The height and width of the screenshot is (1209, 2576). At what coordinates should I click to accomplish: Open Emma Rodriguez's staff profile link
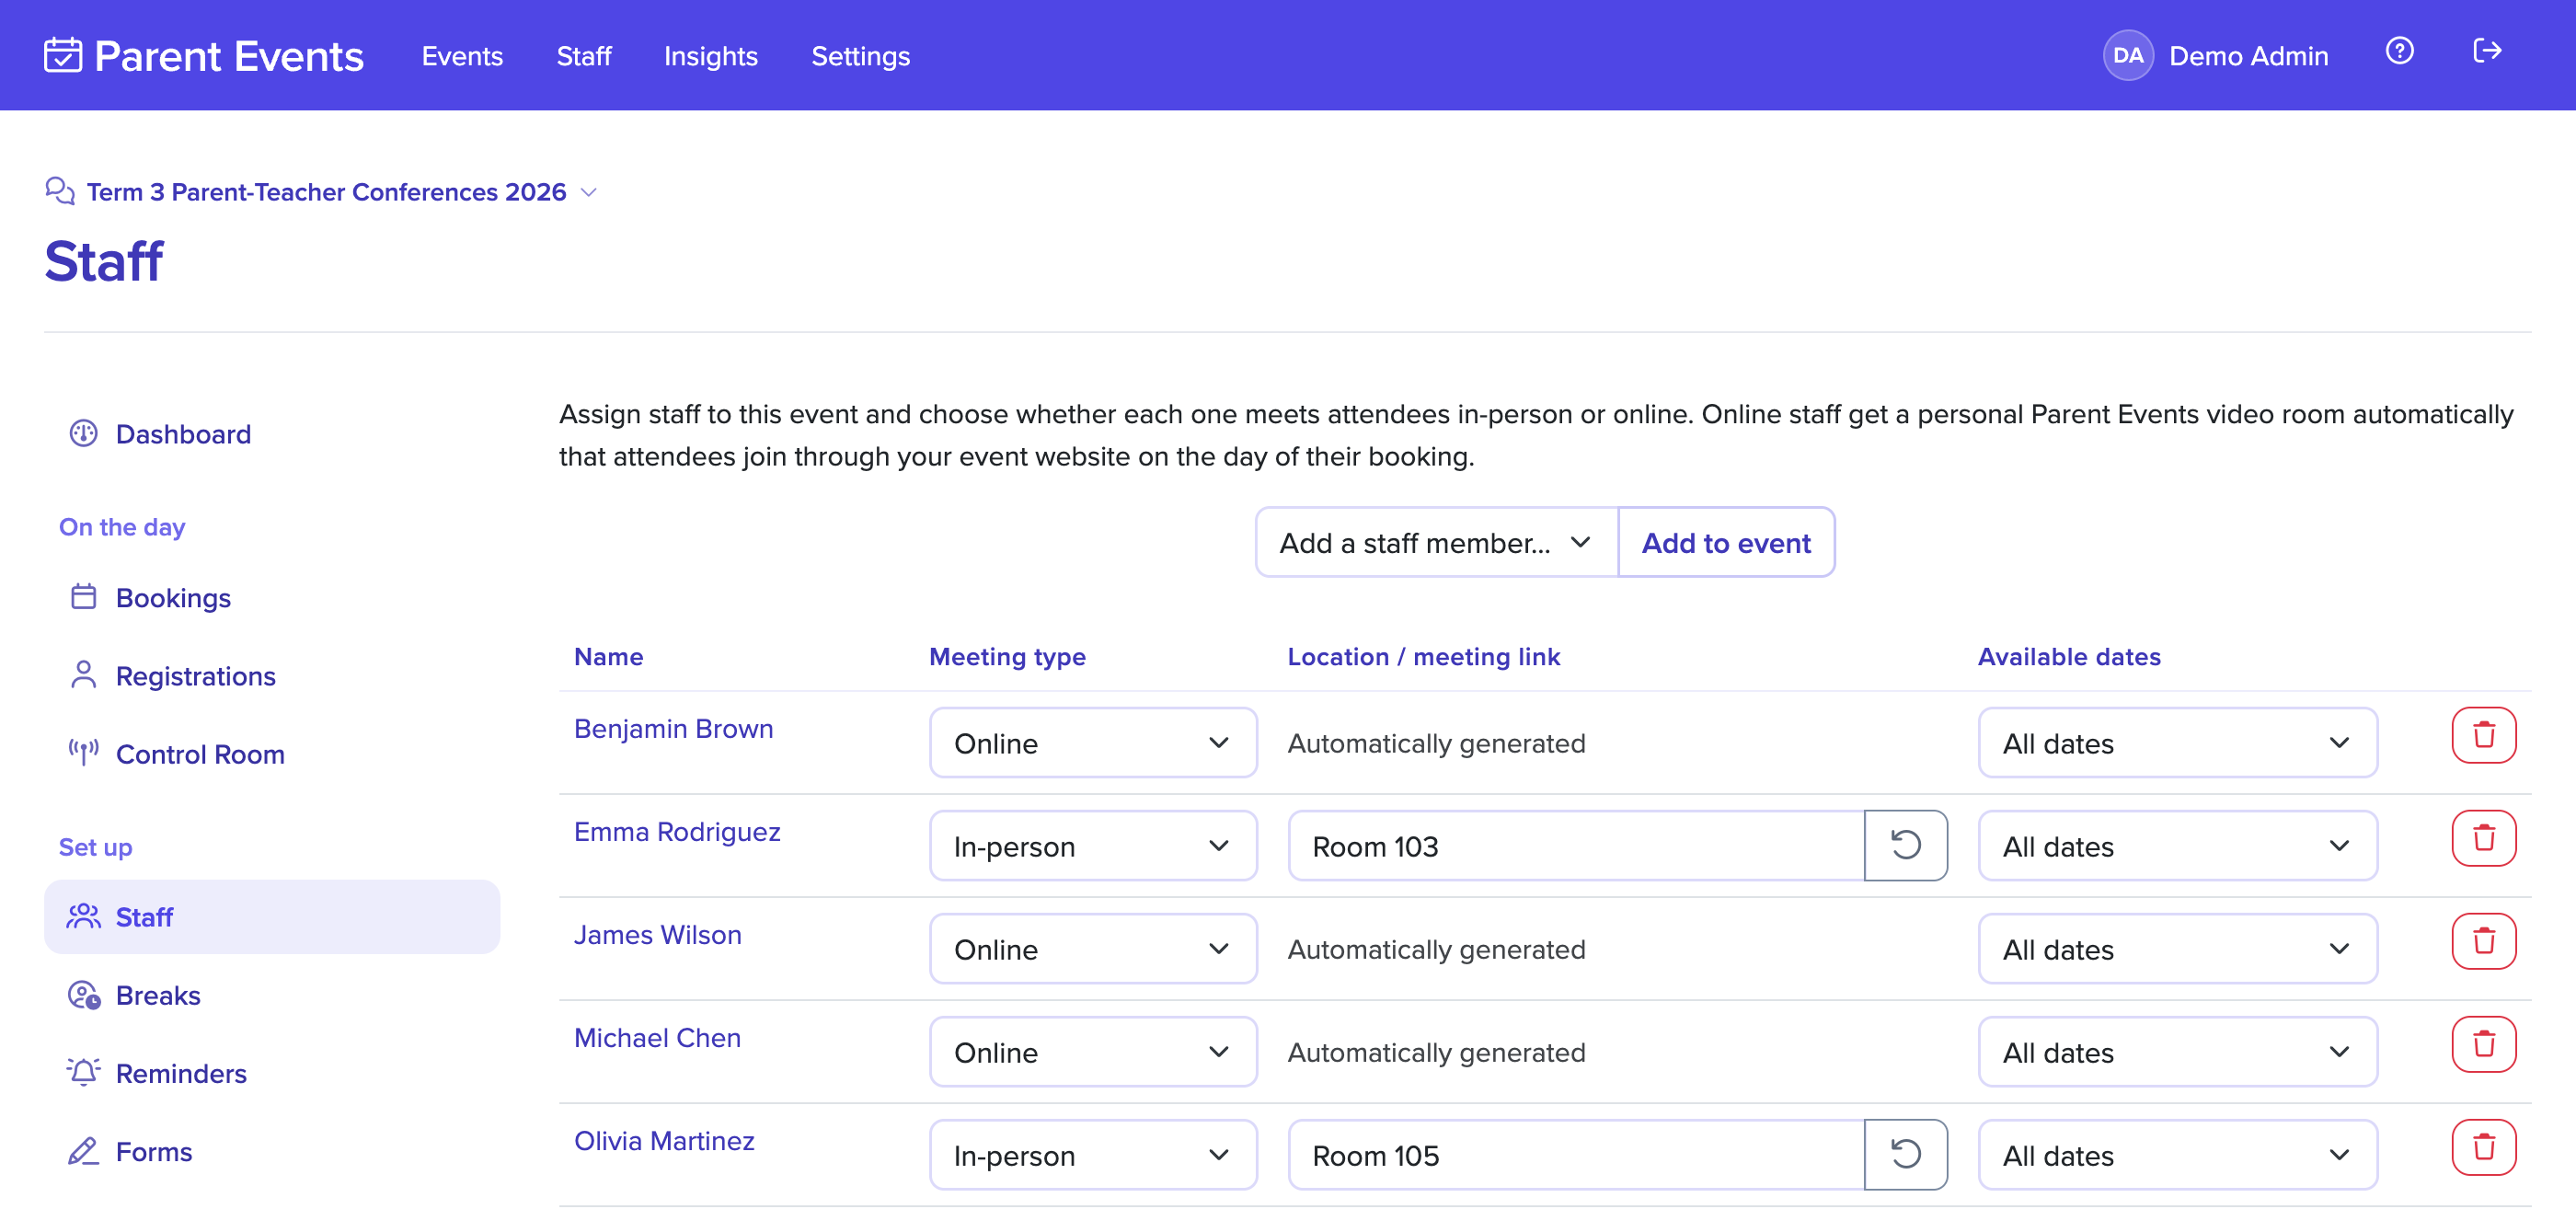coord(677,831)
